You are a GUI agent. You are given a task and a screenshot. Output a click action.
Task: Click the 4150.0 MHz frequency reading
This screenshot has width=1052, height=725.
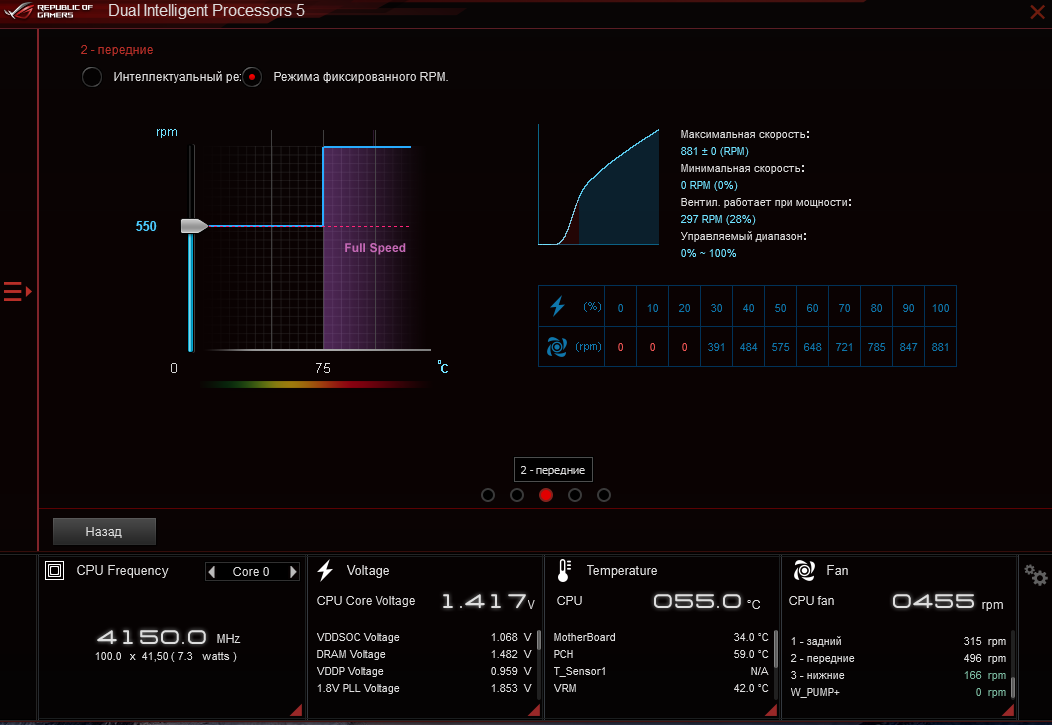(168, 637)
